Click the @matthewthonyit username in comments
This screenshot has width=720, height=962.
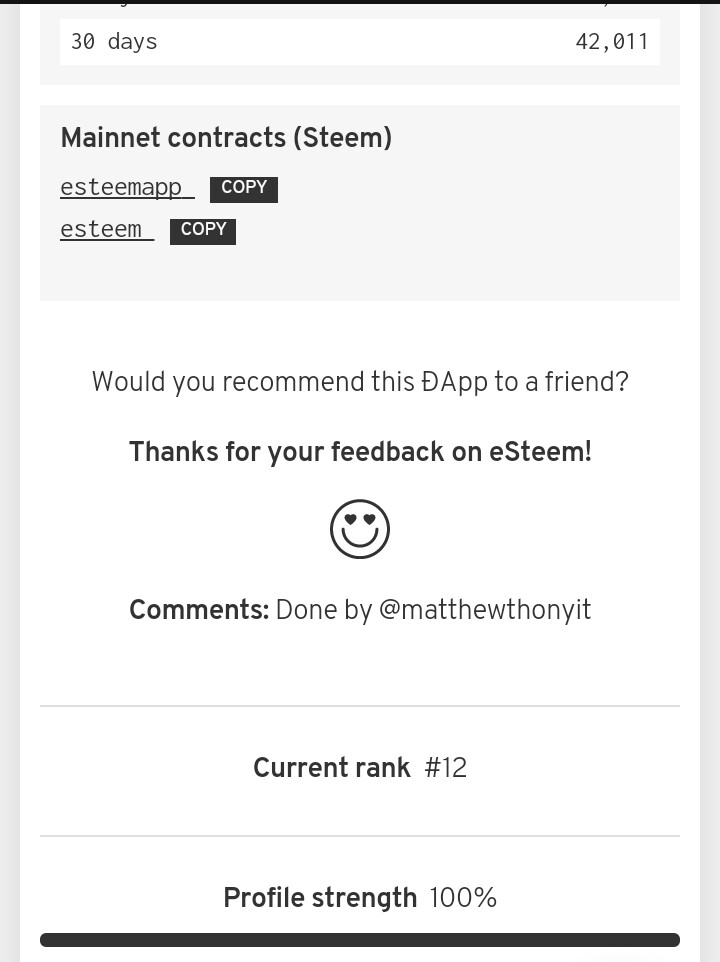[x=484, y=610]
